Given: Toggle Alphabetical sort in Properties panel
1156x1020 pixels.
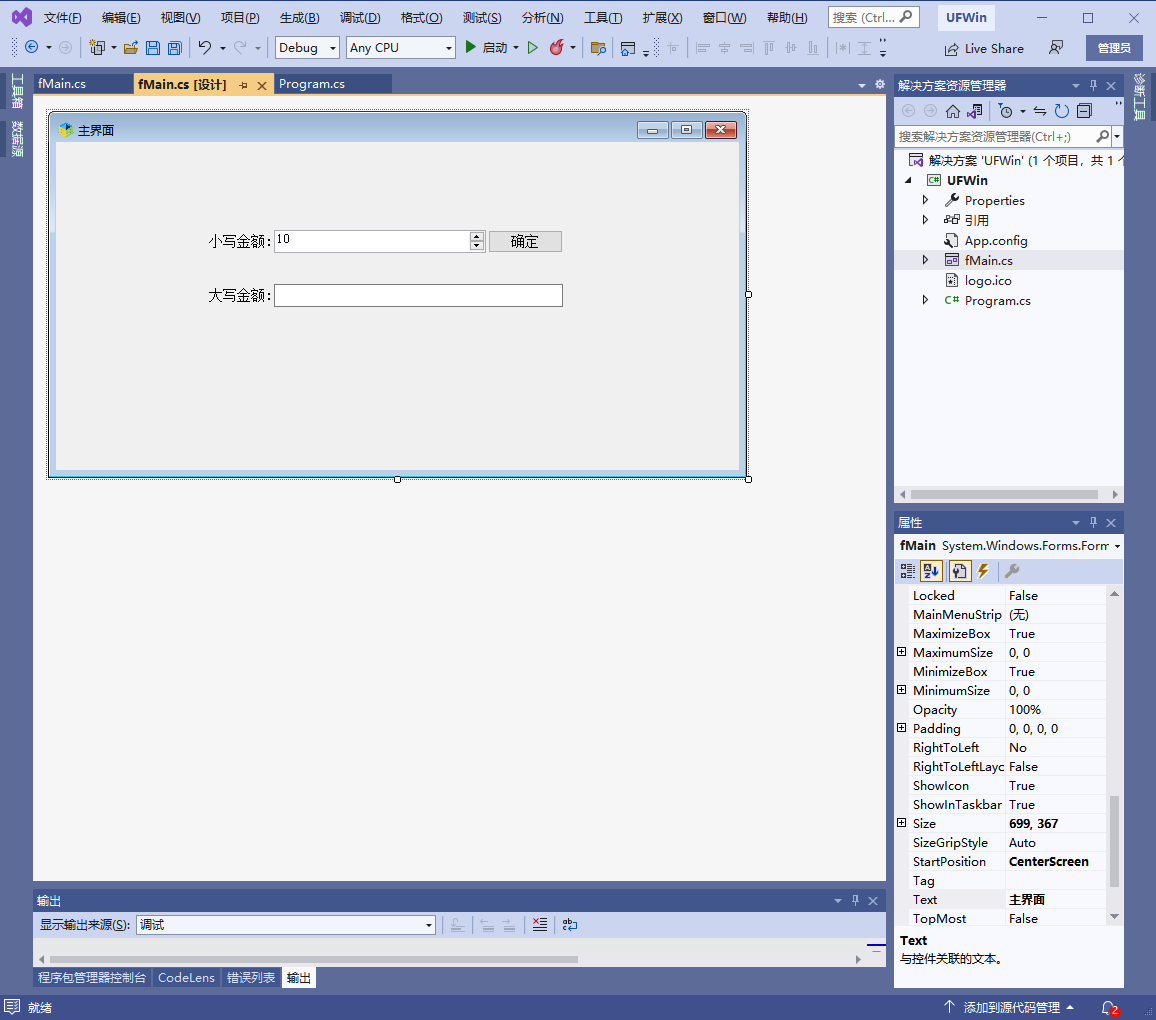Looking at the screenshot, I should click(x=932, y=571).
